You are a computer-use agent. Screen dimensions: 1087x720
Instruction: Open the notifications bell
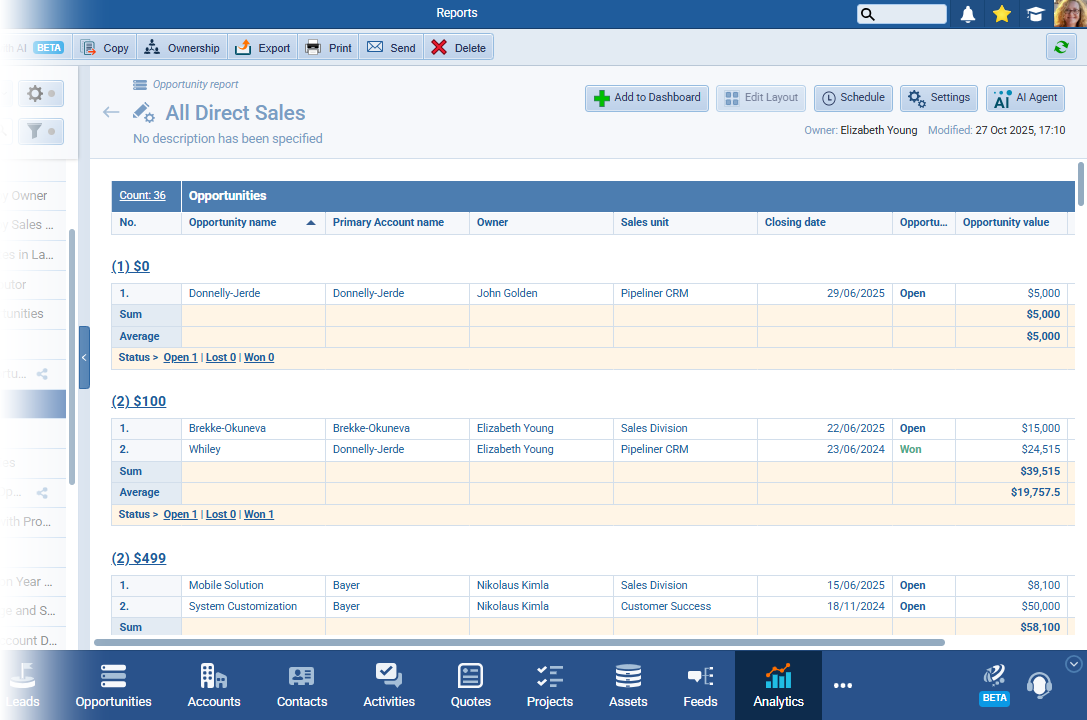coord(968,14)
